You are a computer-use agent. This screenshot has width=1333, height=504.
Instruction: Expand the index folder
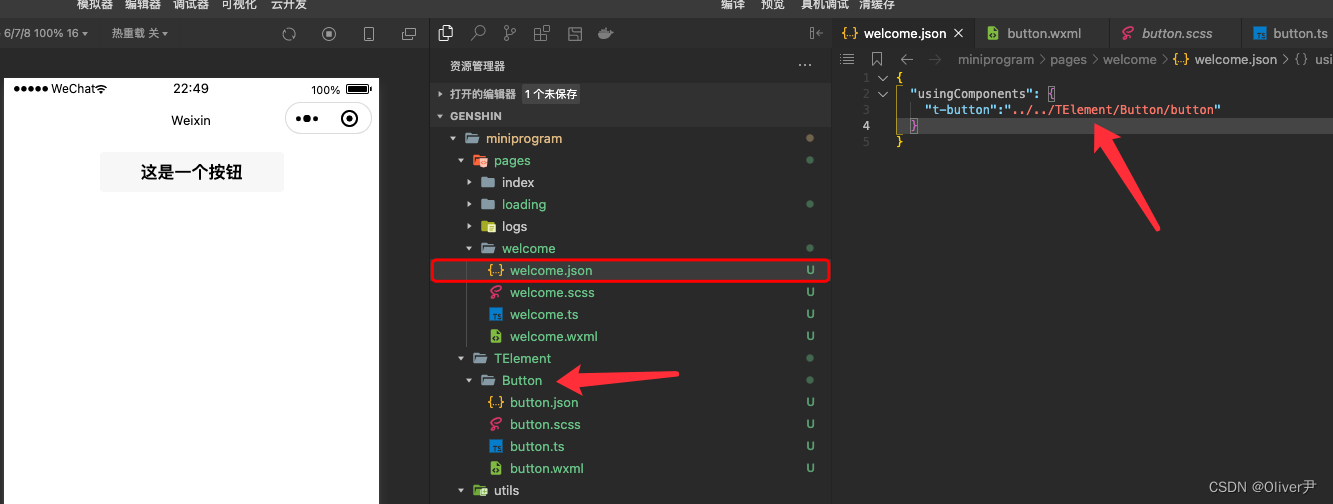tap(470, 182)
